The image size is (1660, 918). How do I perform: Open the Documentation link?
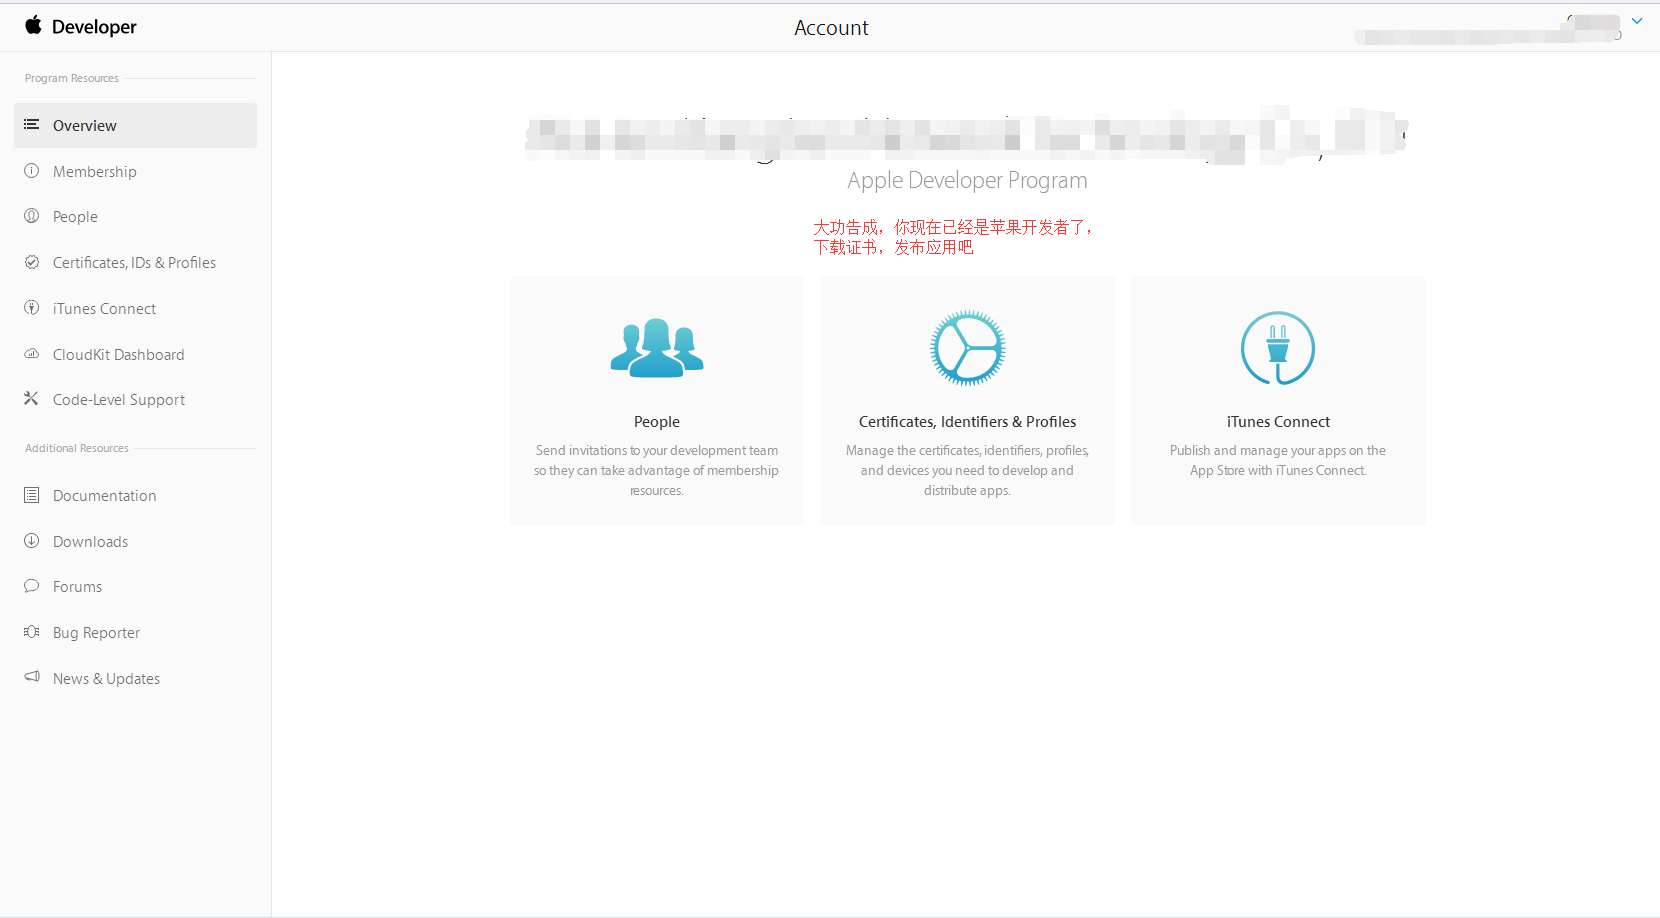coord(104,496)
